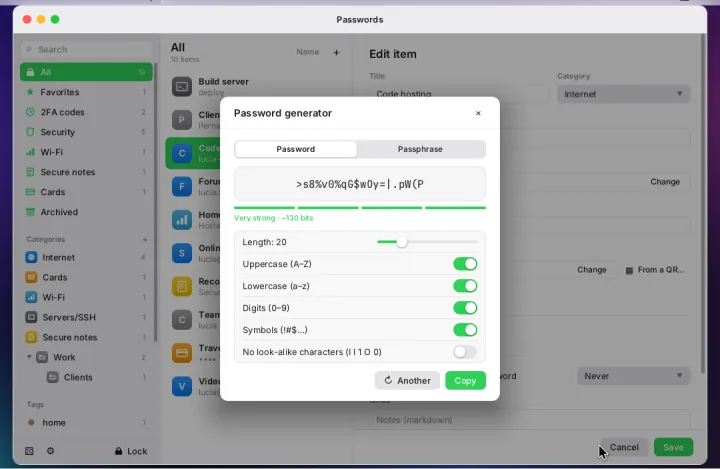Image resolution: width=720 pixels, height=469 pixels.
Task: Lock the vault
Action: [131, 451]
